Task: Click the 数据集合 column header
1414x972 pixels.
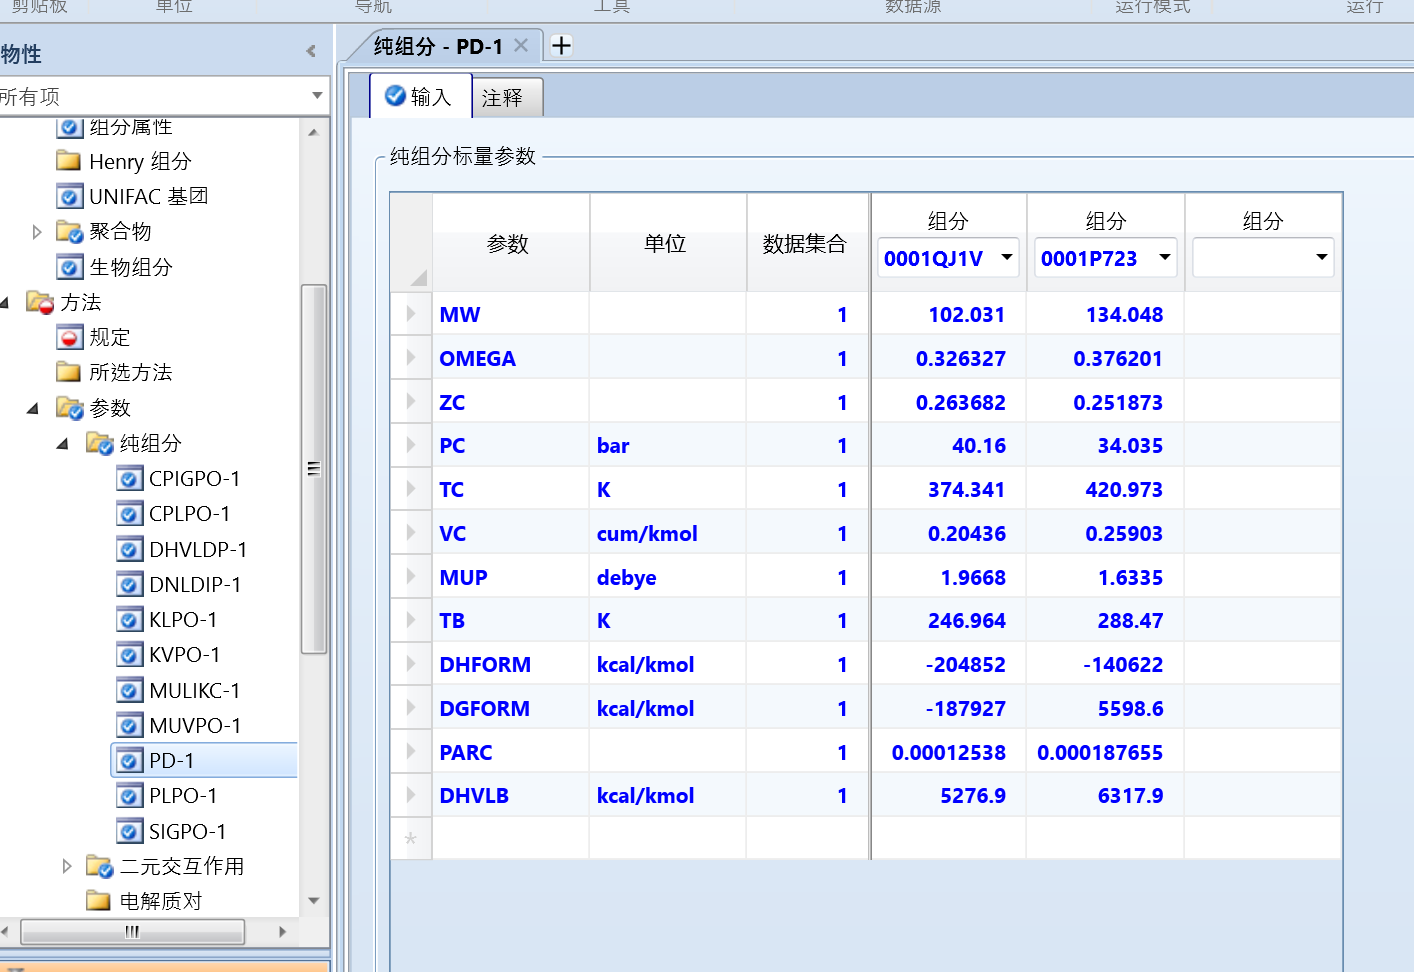Action: point(806,243)
